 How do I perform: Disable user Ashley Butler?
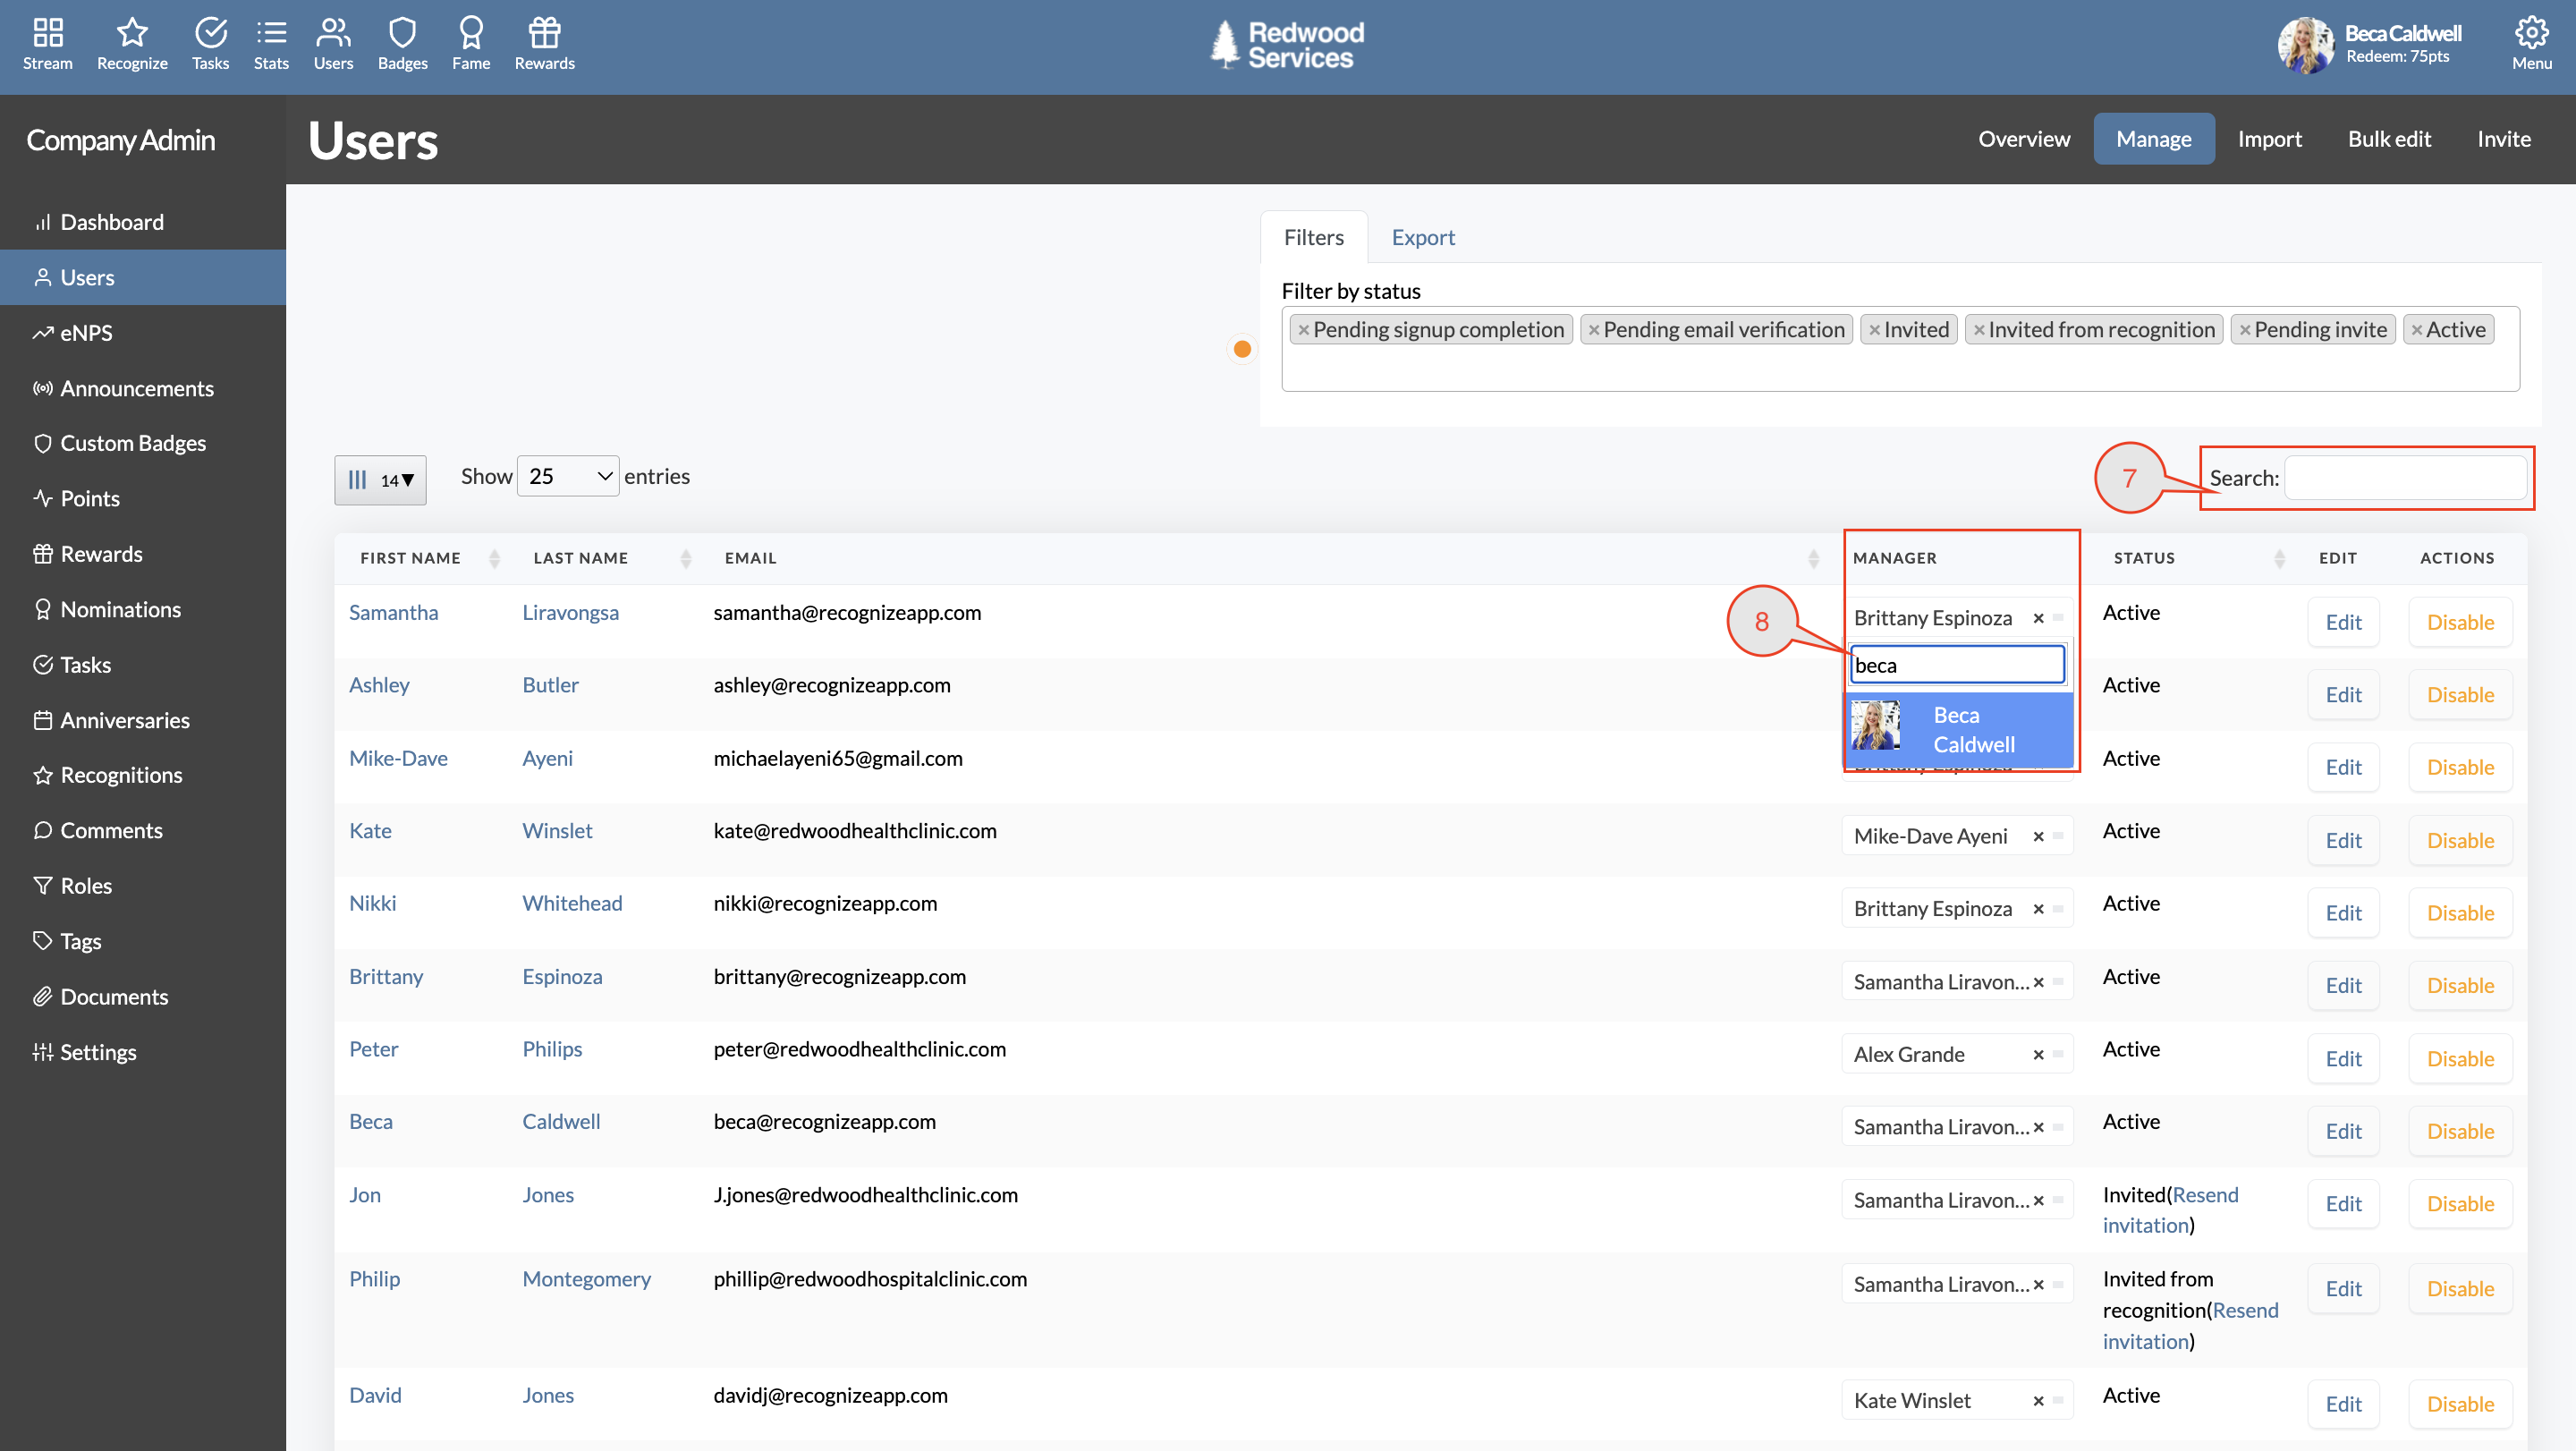click(x=2460, y=695)
